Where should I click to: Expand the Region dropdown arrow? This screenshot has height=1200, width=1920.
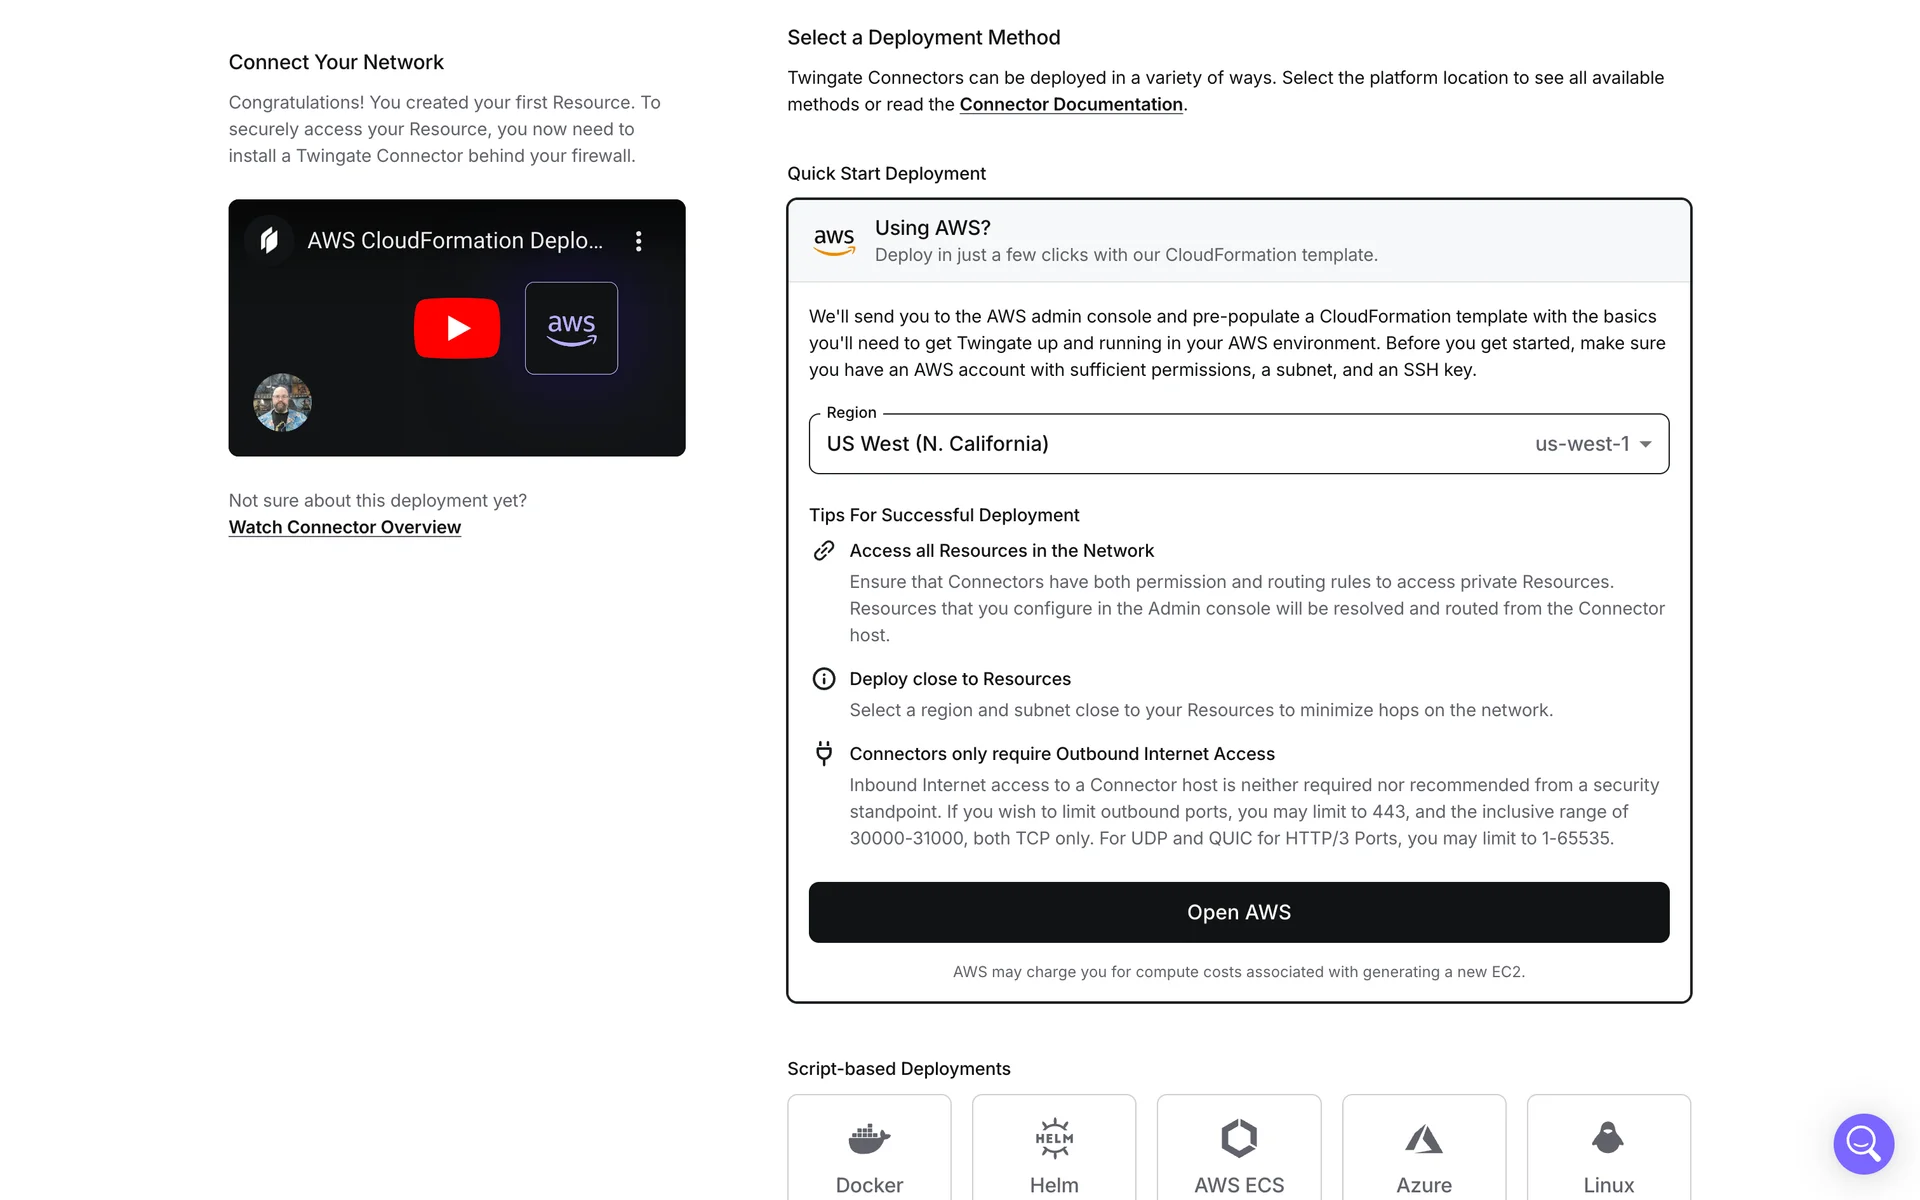point(1645,444)
